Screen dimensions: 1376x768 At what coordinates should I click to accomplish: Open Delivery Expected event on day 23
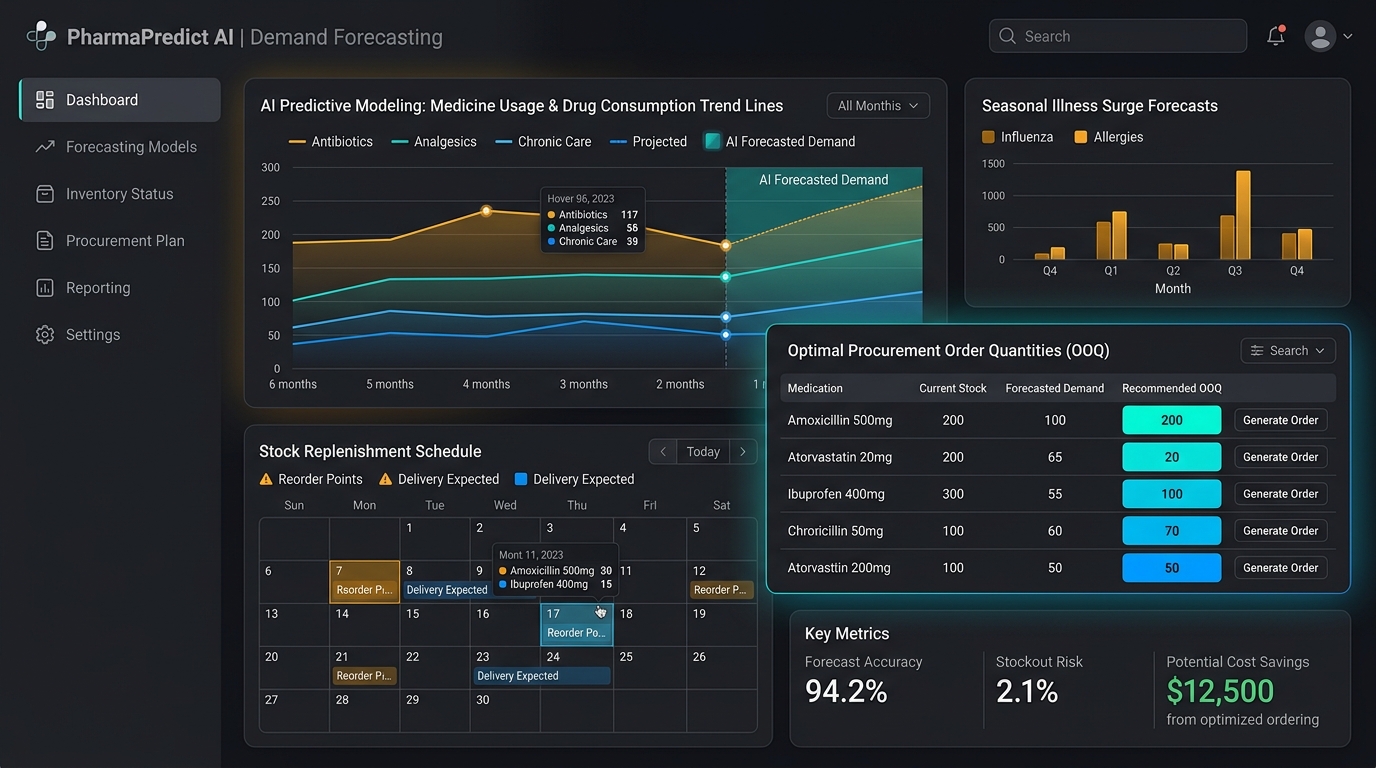click(x=541, y=676)
